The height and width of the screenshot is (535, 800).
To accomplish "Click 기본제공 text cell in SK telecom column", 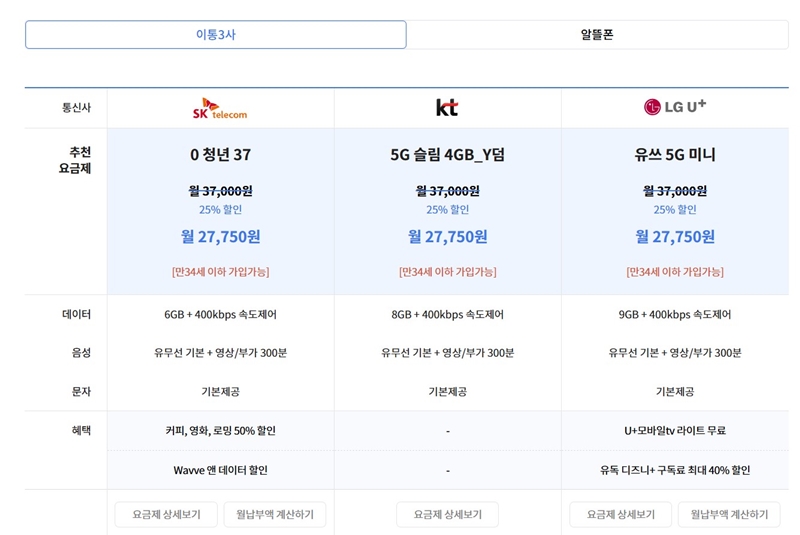I will [220, 392].
